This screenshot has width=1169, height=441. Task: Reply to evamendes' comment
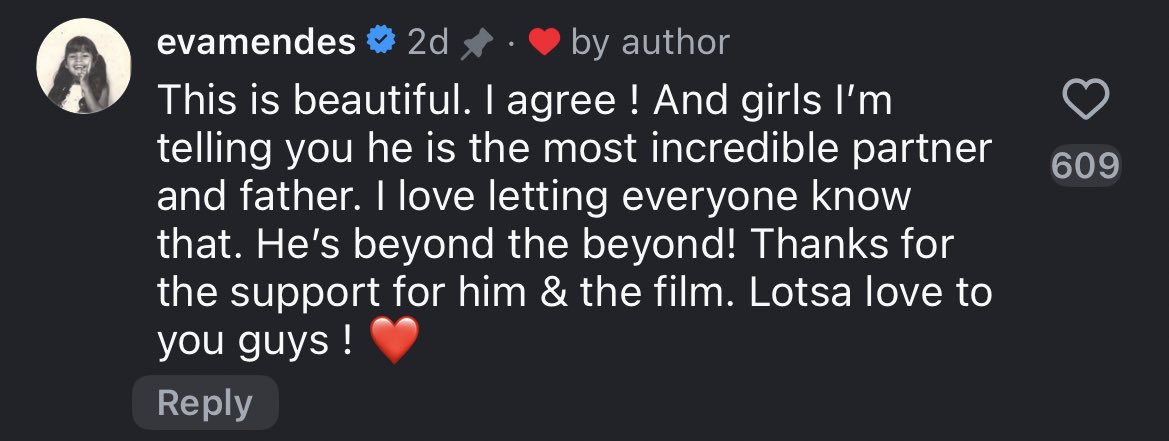(205, 403)
